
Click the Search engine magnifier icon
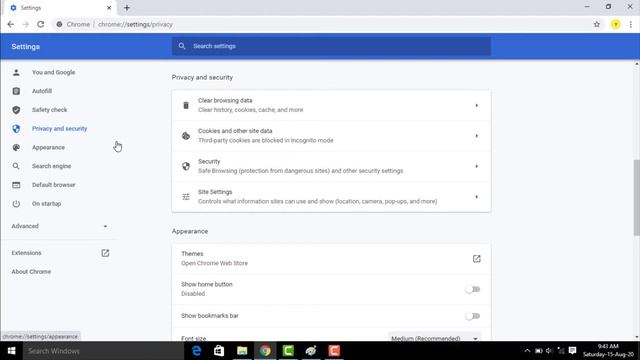pyautogui.click(x=16, y=166)
